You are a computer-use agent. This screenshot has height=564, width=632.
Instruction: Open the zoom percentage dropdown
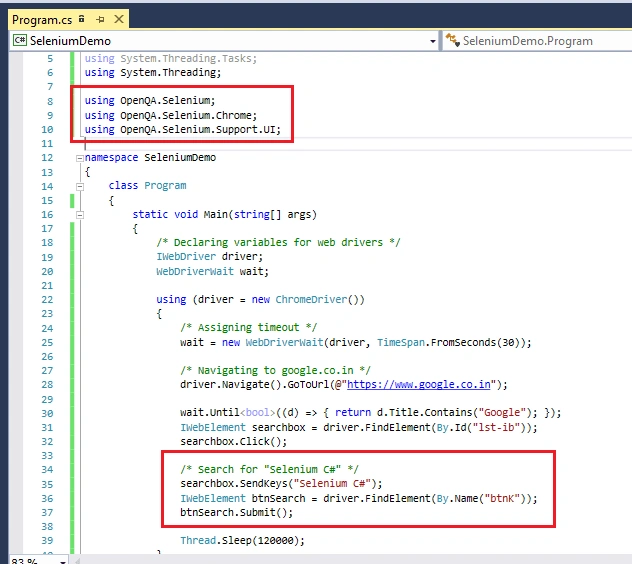(63, 561)
